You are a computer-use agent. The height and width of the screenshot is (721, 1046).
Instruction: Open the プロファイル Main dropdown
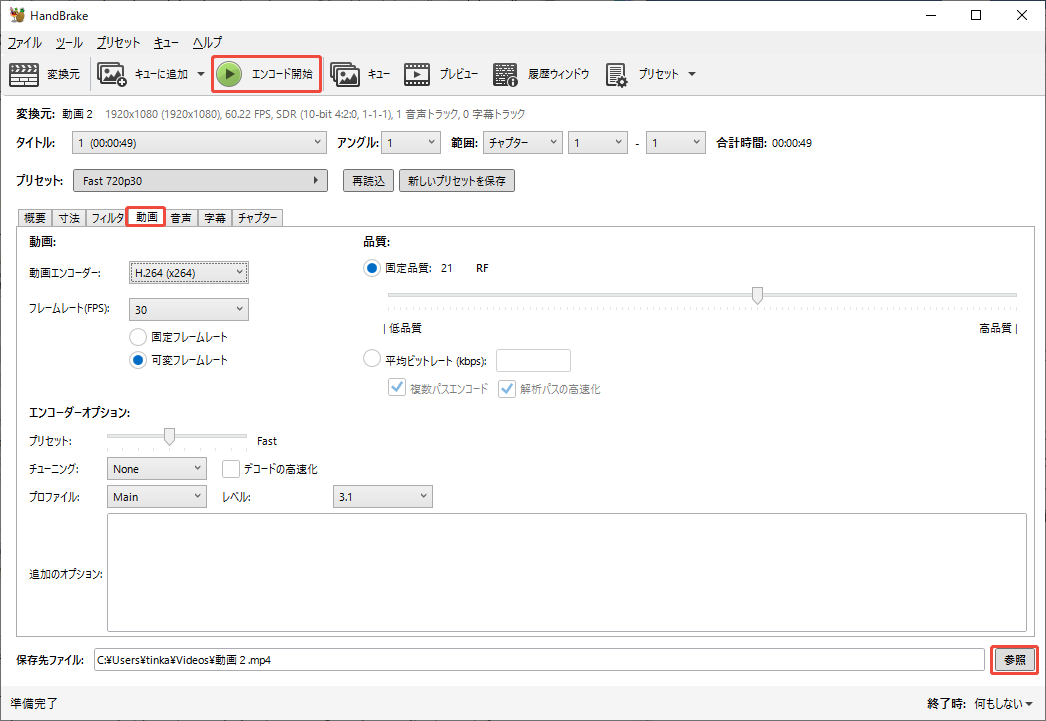[x=157, y=497]
